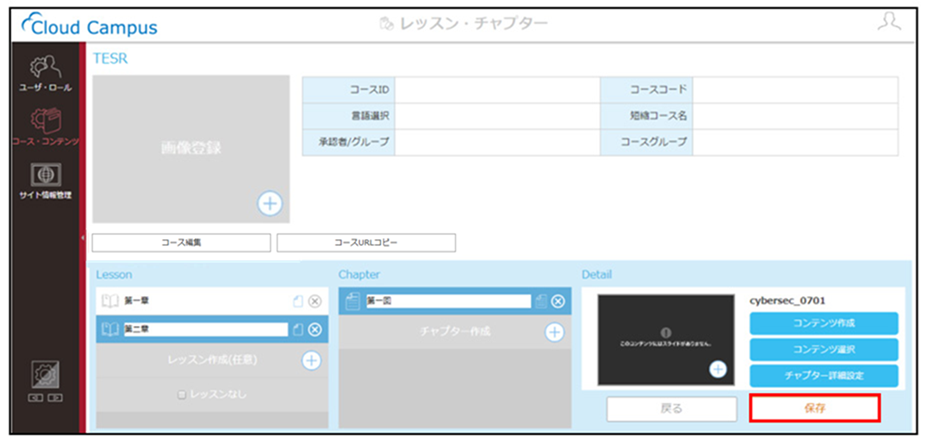Copy the 第二章 lesson with its page icon
Screen dimensions: 925x444
(299, 329)
